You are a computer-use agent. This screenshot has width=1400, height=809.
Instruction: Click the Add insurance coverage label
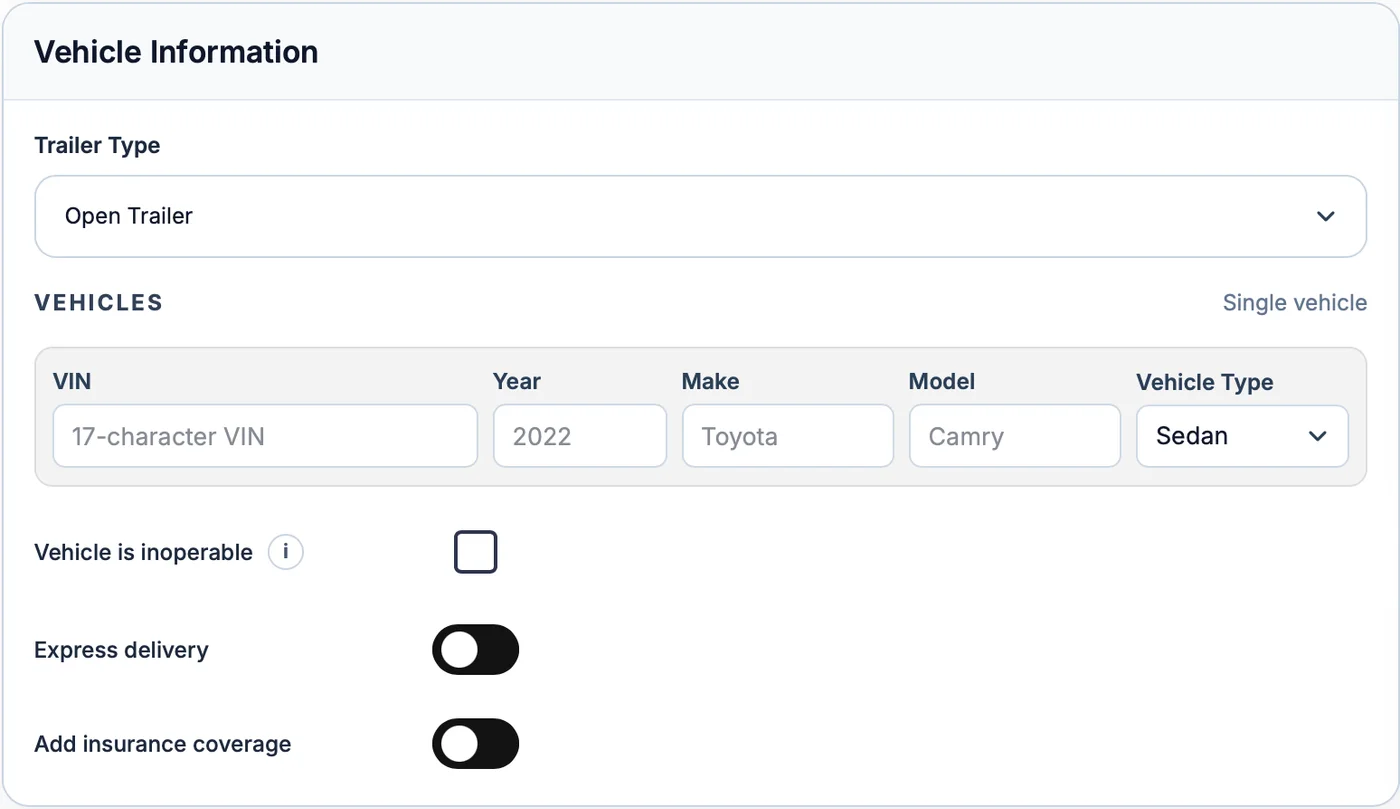pyautogui.click(x=163, y=744)
